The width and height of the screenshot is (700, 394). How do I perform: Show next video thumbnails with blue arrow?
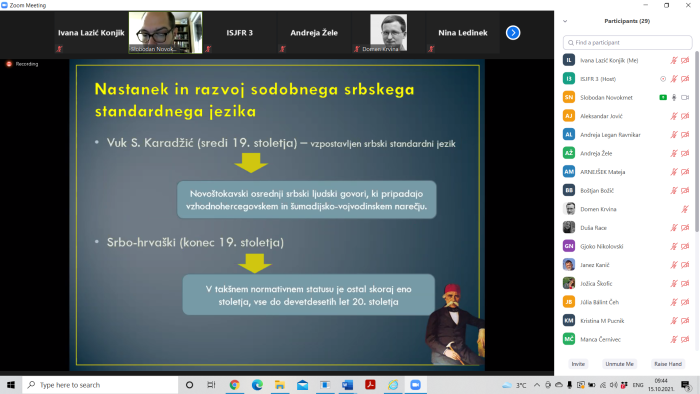pos(513,33)
